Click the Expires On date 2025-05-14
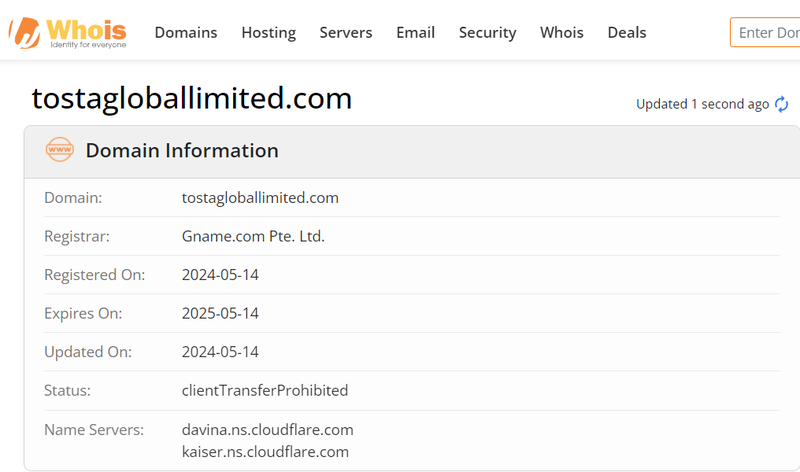The height and width of the screenshot is (472, 800). (x=220, y=313)
